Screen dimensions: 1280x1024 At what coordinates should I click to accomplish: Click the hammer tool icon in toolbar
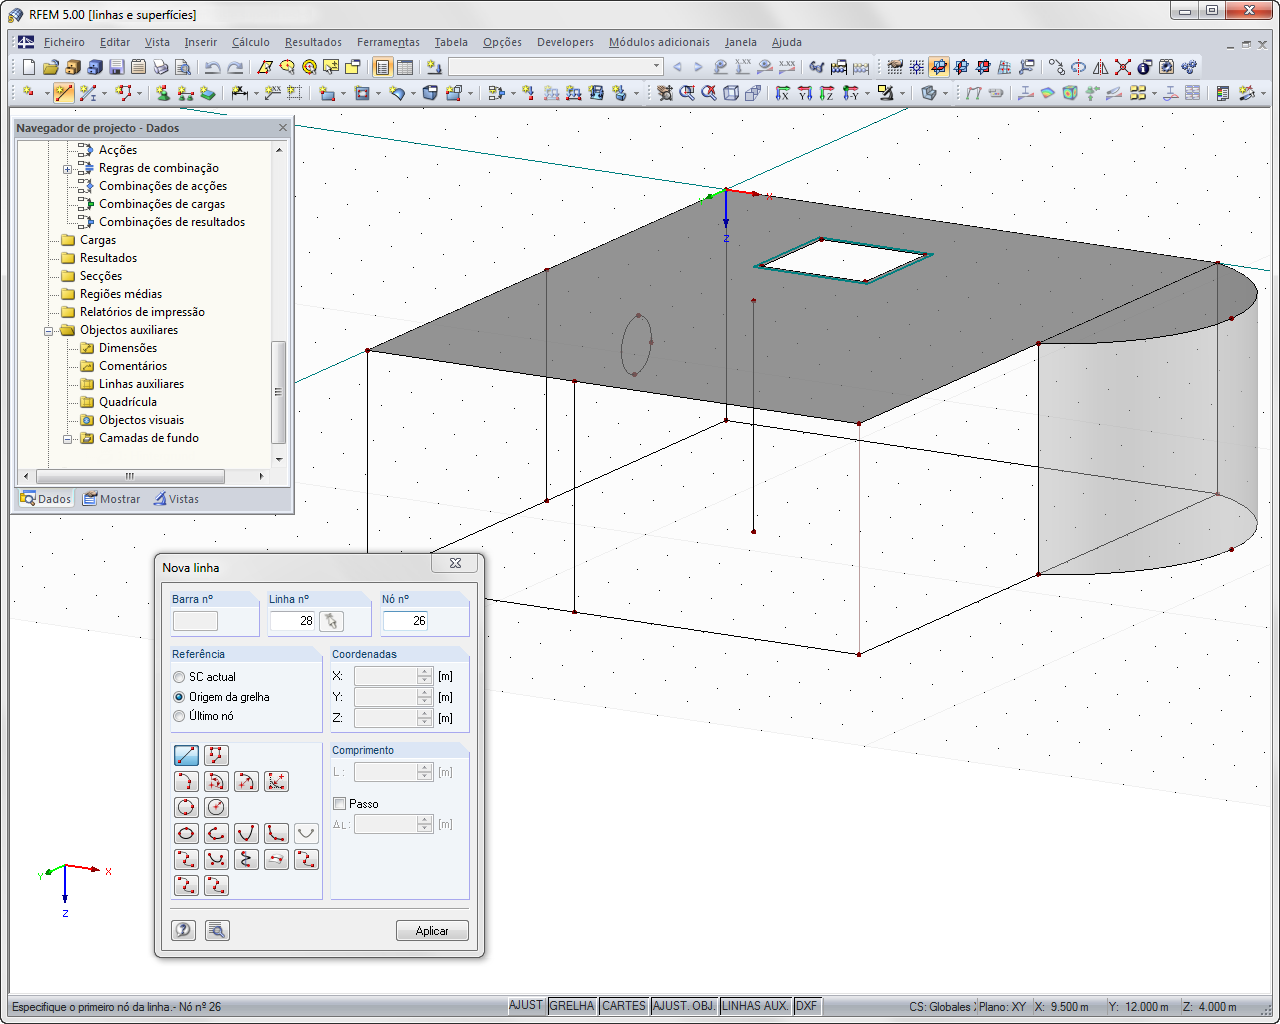click(x=1249, y=93)
